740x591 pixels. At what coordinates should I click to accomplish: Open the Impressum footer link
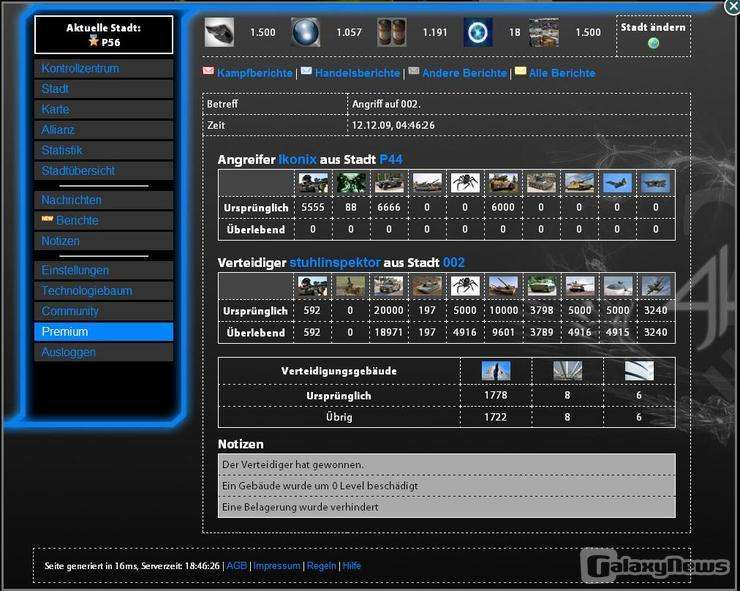pyautogui.click(x=277, y=566)
